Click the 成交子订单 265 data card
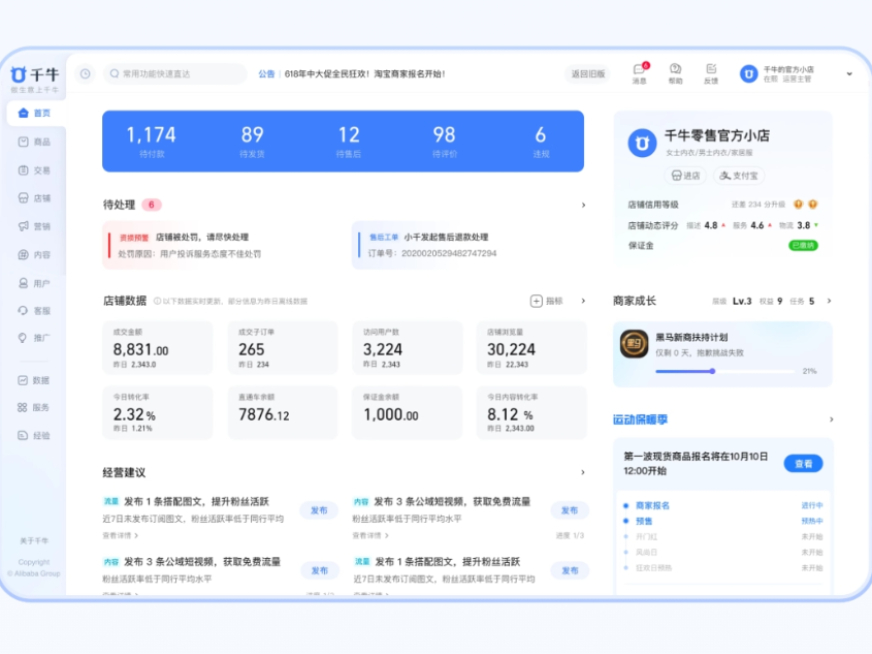 [x=283, y=348]
